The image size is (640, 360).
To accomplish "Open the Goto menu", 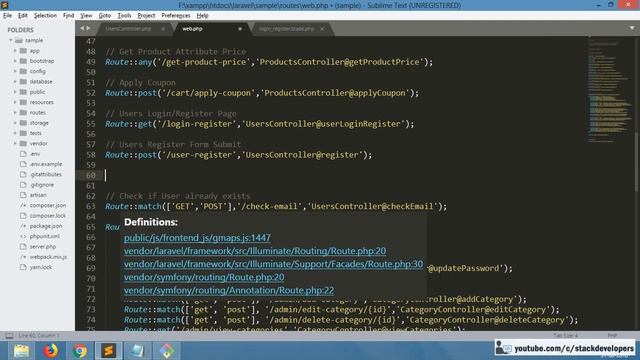I will (104, 16).
